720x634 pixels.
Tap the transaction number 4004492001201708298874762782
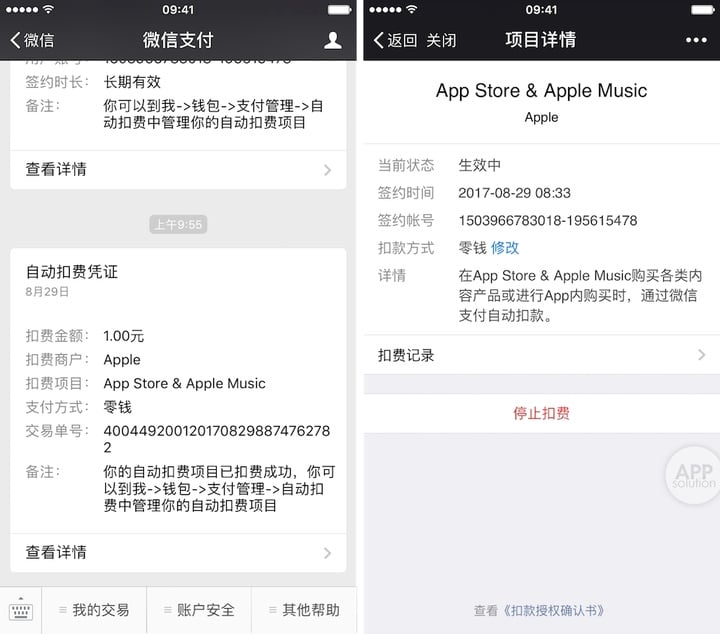(217, 438)
